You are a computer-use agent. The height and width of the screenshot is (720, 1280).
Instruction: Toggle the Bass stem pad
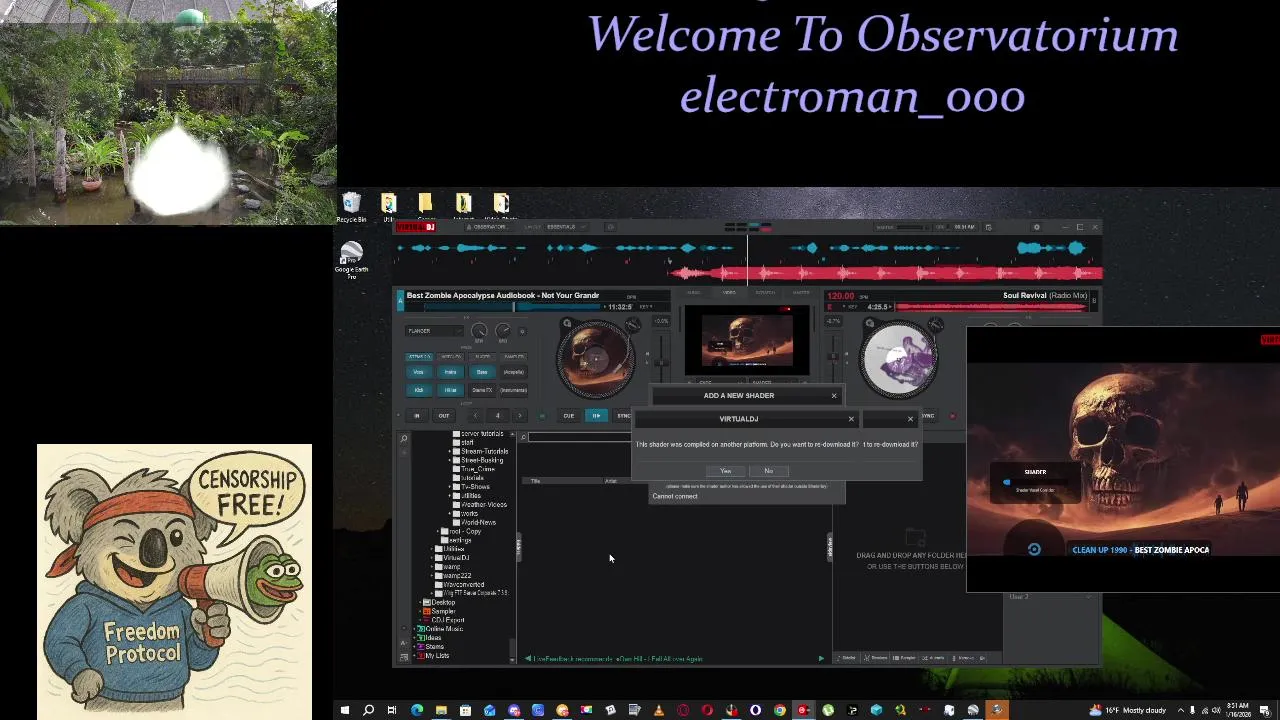[x=482, y=372]
